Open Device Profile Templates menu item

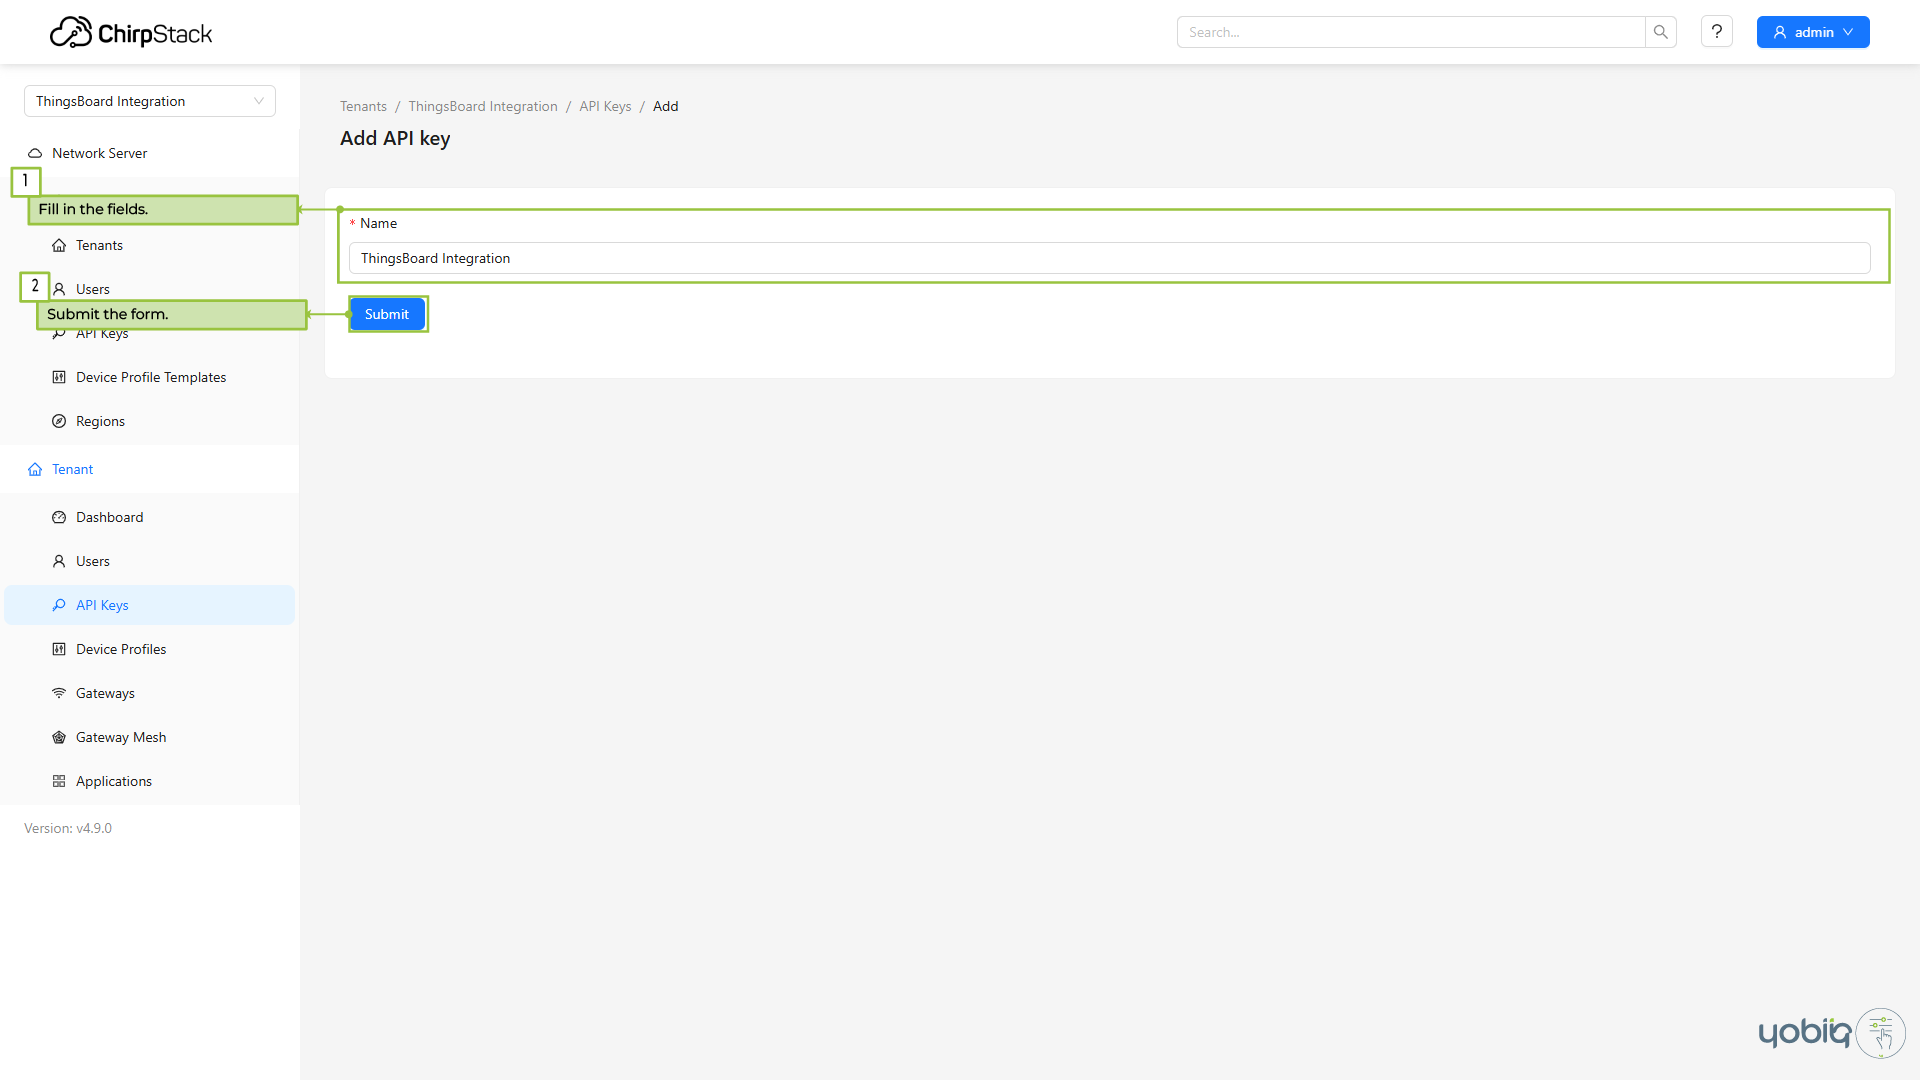(x=150, y=377)
